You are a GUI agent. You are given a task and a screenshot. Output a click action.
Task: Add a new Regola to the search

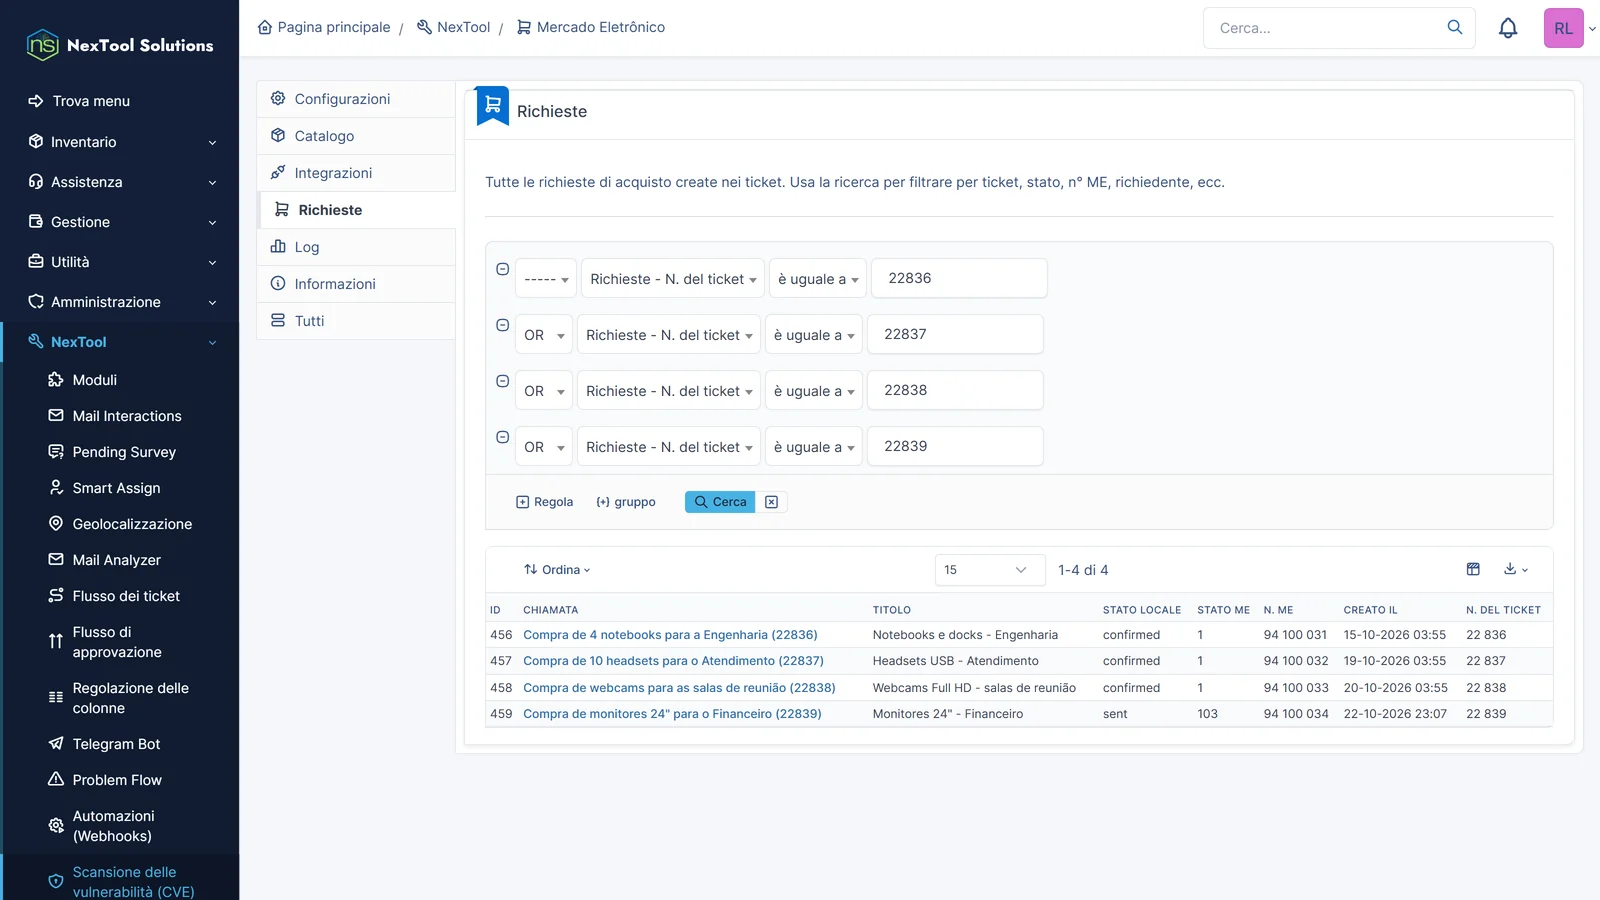[544, 502]
